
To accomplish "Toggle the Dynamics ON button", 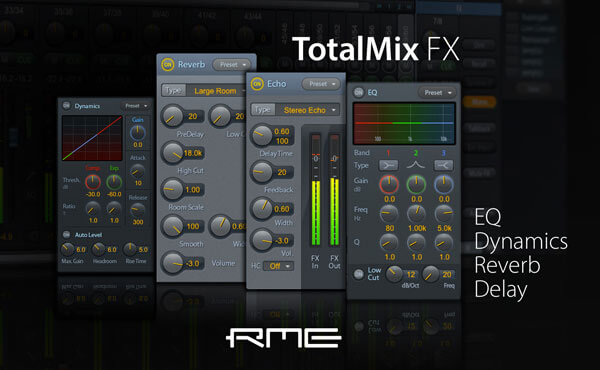I will (x=66, y=106).
